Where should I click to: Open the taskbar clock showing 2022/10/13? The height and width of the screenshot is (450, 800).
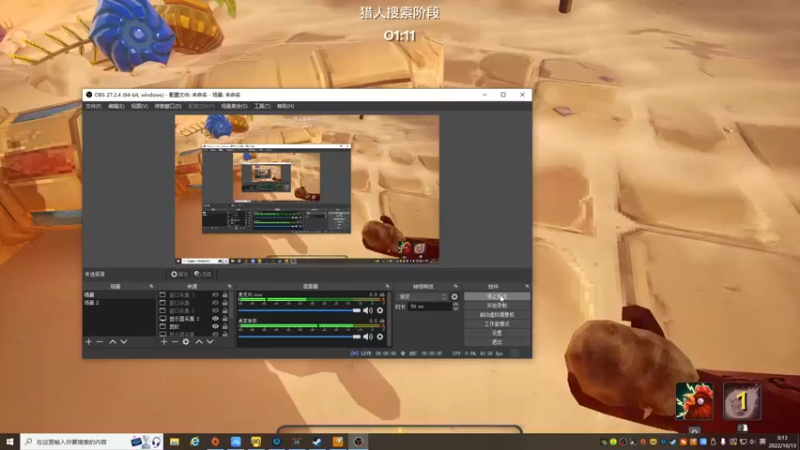point(782,442)
